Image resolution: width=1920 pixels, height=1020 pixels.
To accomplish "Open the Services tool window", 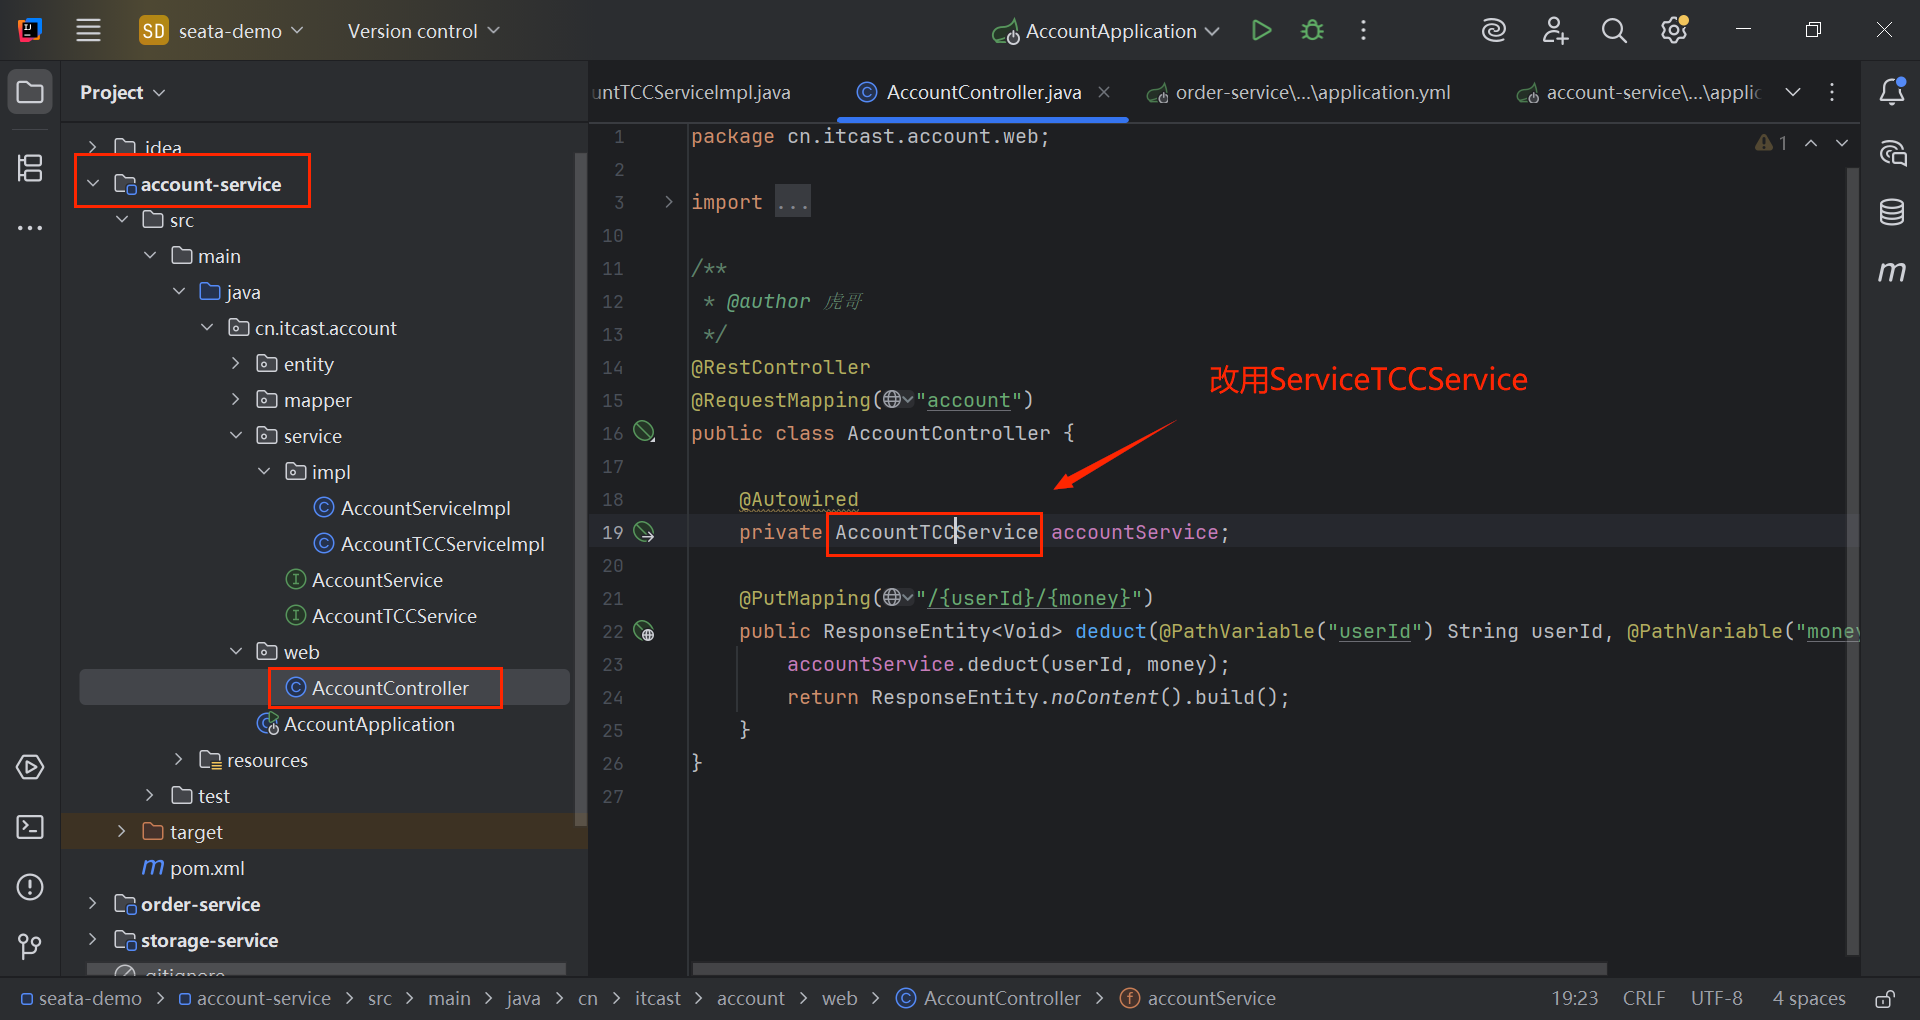I will pyautogui.click(x=30, y=767).
